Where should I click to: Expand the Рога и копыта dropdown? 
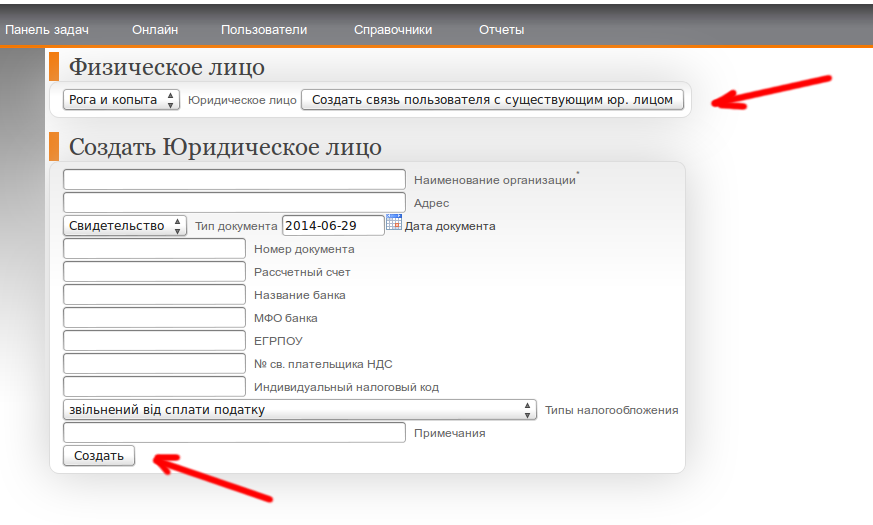pyautogui.click(x=121, y=100)
